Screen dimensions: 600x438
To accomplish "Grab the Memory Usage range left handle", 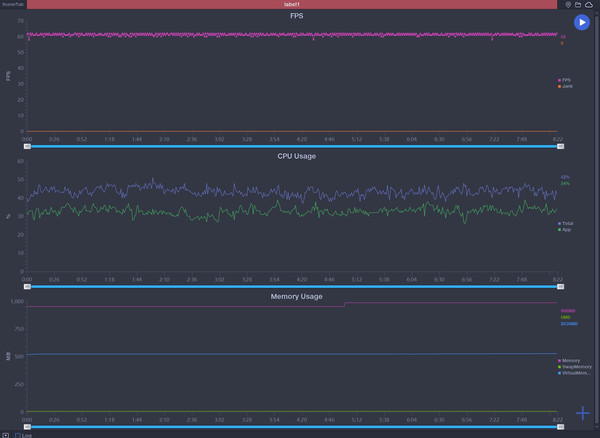I will pyautogui.click(x=27, y=427).
